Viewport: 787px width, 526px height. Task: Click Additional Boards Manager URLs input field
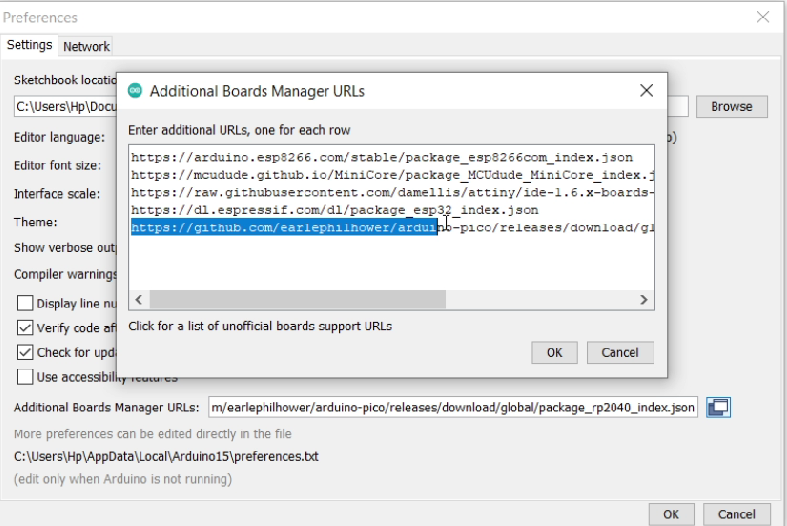point(453,407)
